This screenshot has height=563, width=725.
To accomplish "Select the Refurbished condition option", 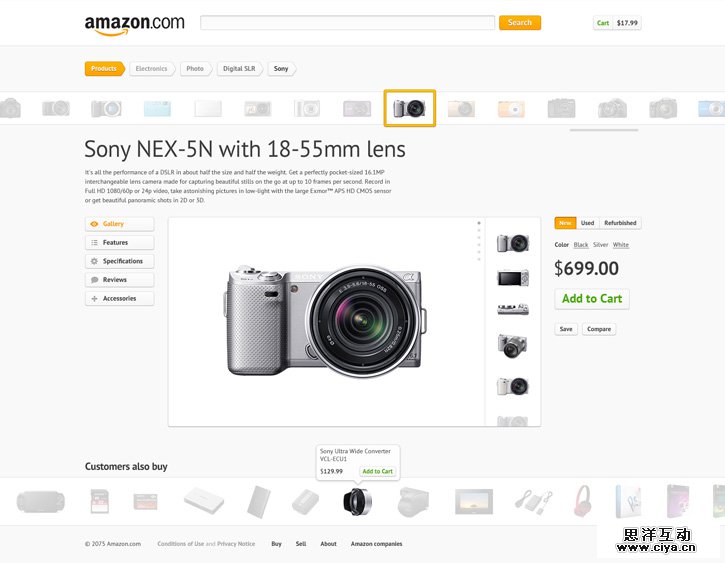I will point(620,223).
